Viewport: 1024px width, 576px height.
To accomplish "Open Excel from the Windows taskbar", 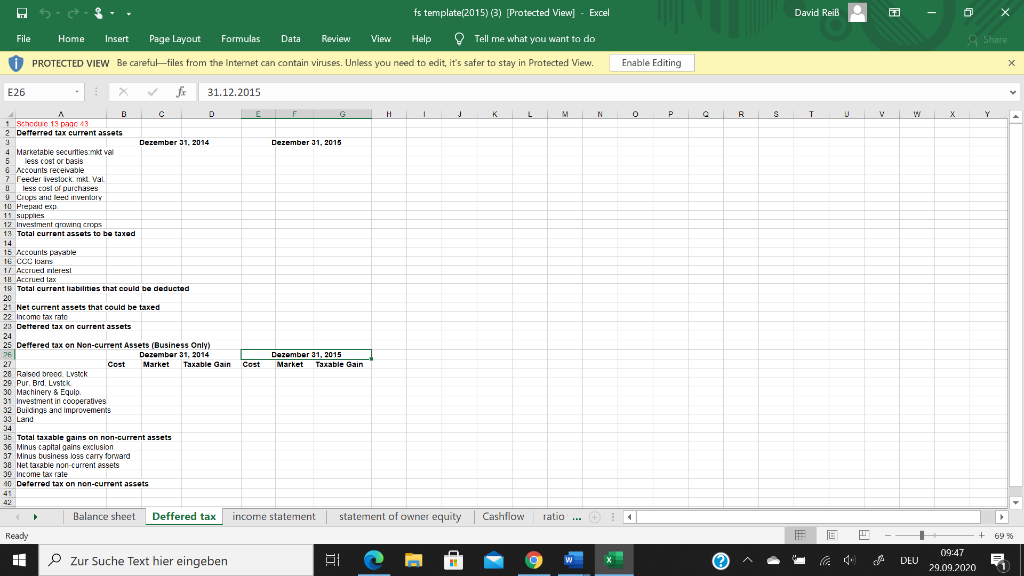I will [616, 561].
